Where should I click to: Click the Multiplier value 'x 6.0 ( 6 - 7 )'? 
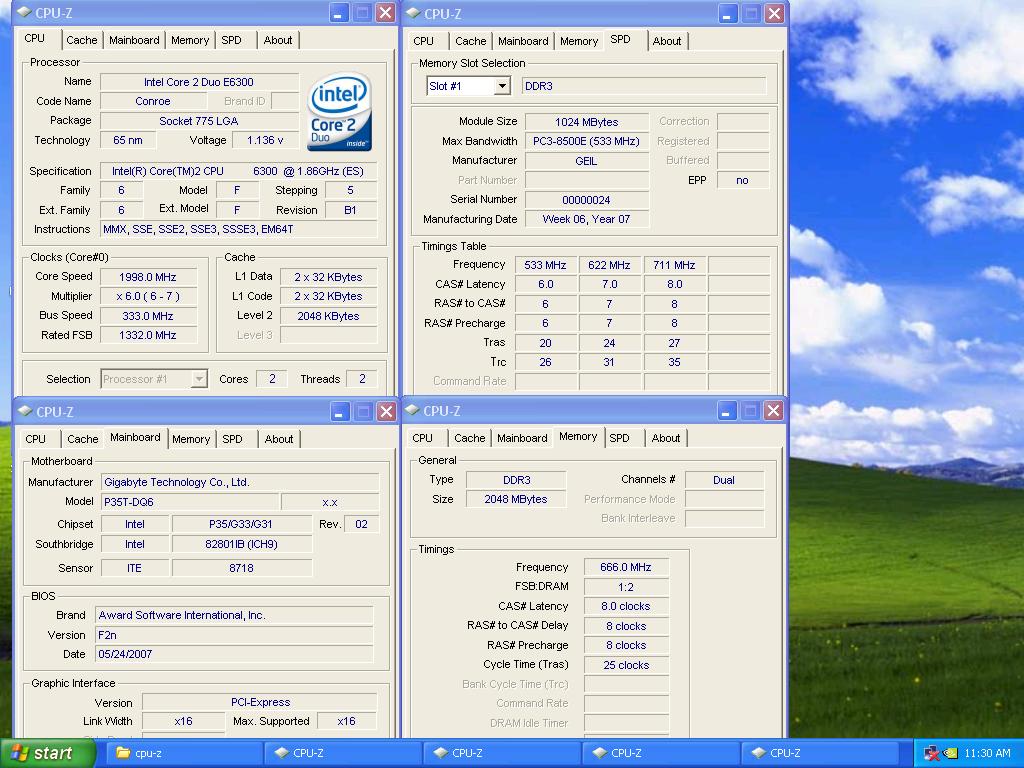click(148, 296)
